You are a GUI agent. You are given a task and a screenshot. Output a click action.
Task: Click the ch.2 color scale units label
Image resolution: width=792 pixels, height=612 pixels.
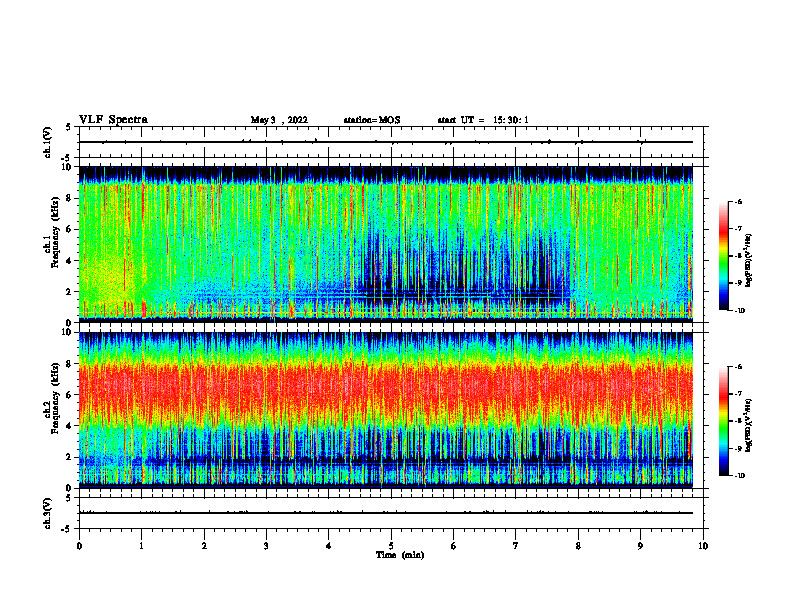749,426
